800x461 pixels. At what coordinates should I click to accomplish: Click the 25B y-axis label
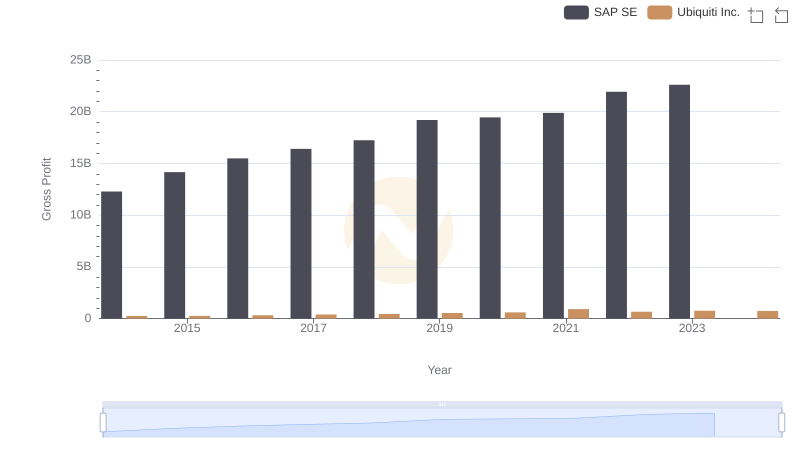(81, 60)
